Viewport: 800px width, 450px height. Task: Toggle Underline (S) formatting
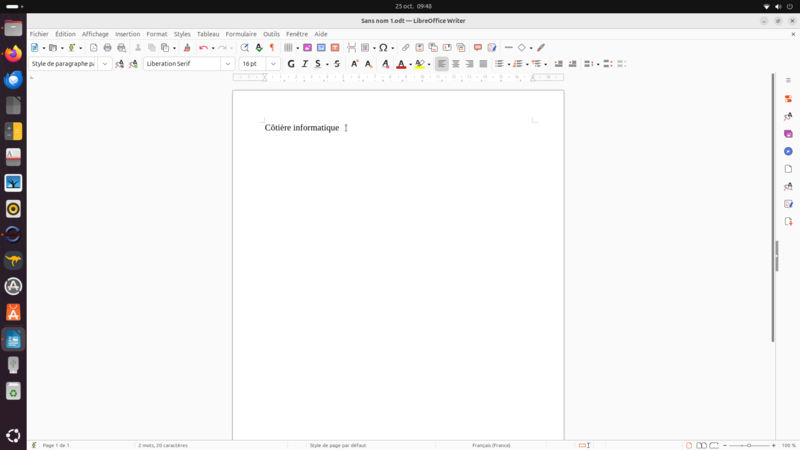click(x=318, y=64)
